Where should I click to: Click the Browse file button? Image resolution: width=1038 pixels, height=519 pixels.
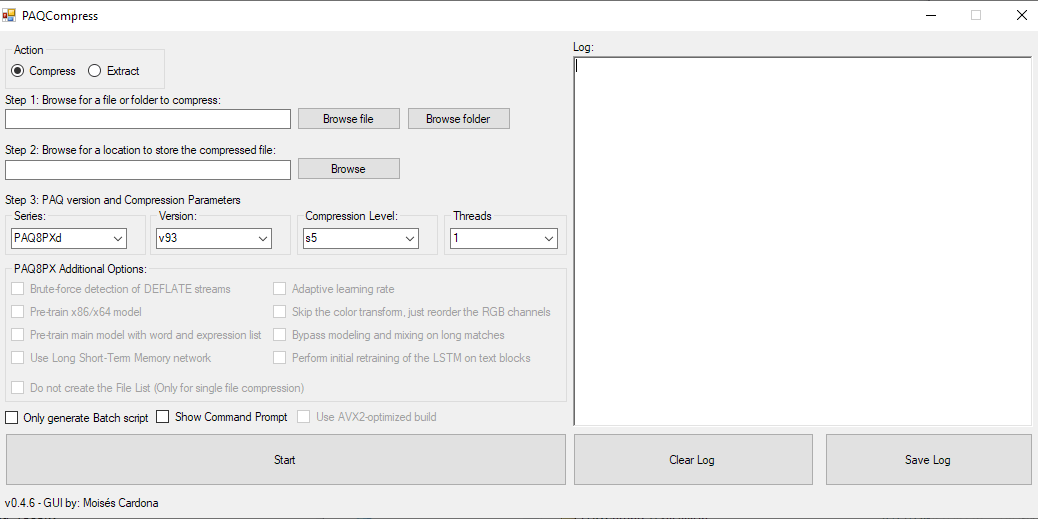[x=348, y=119]
